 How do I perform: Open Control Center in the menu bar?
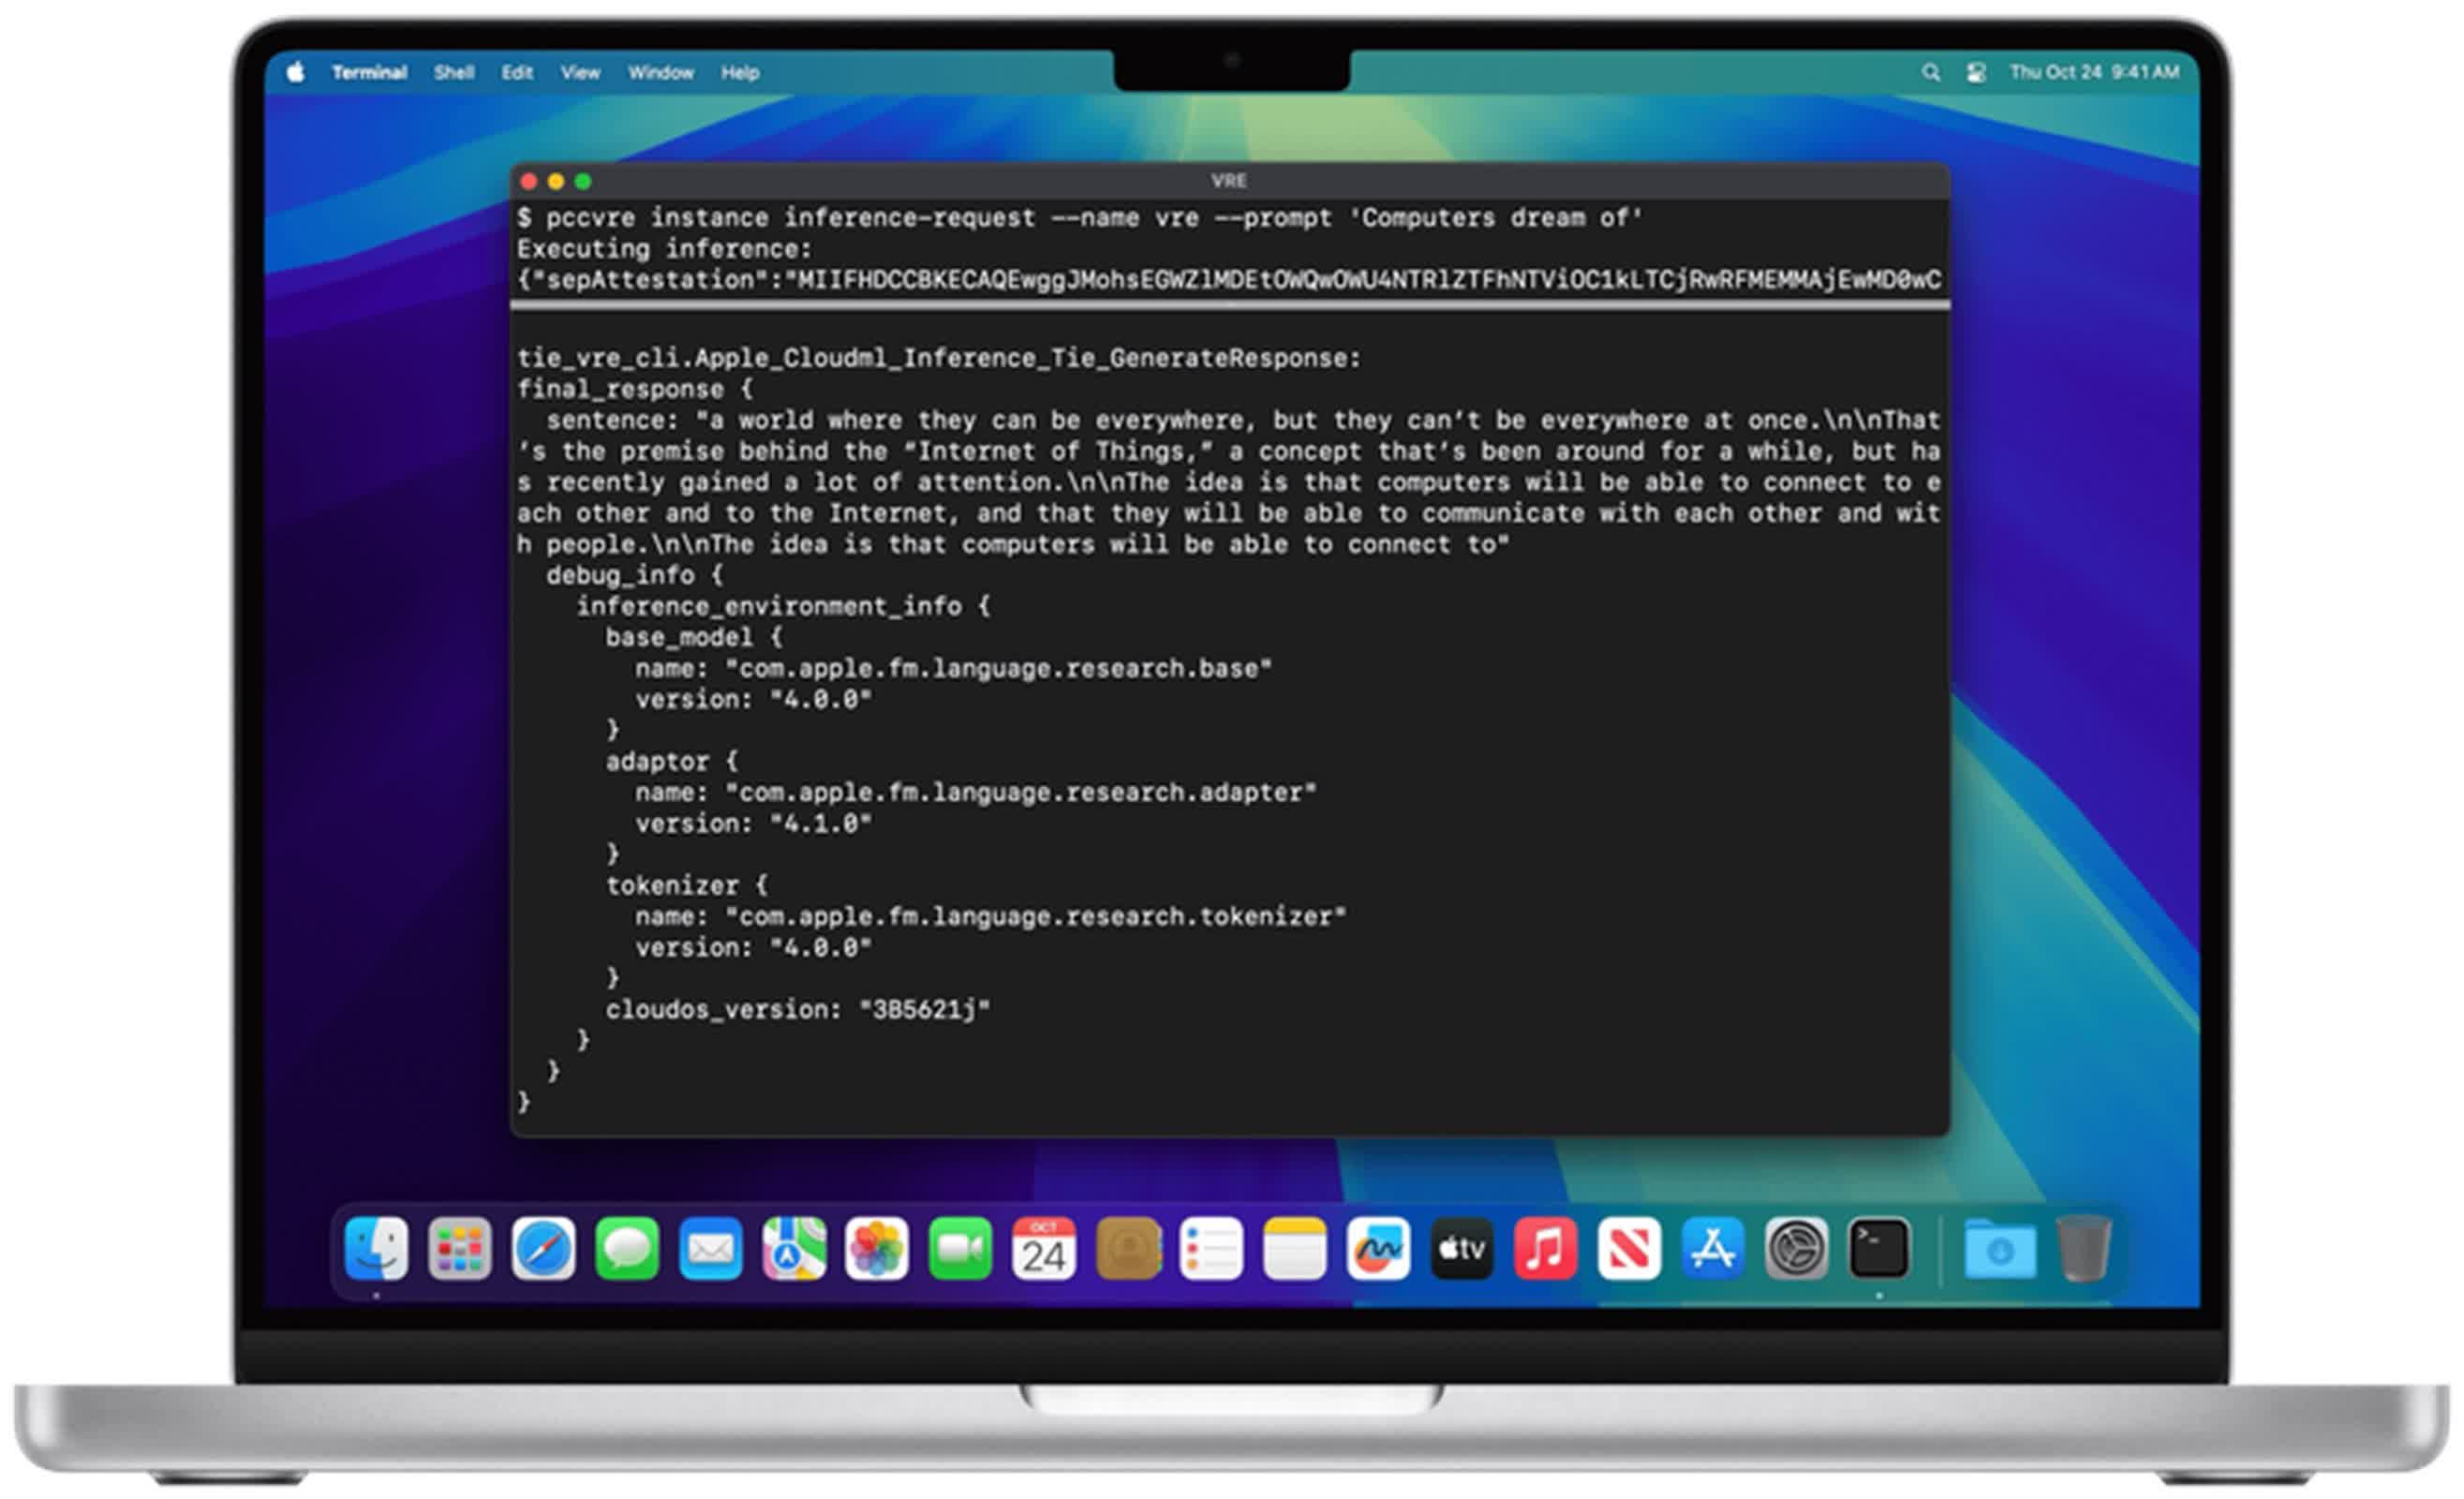tap(1976, 73)
